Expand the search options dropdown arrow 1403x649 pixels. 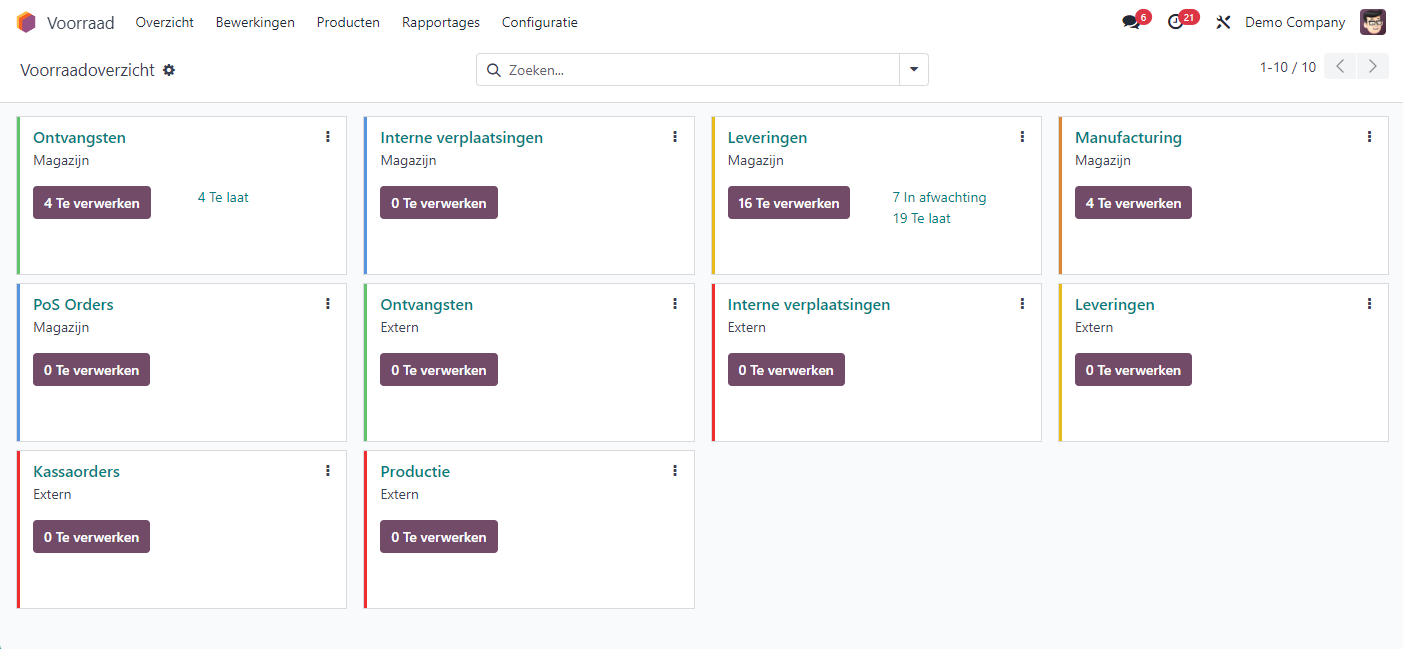coord(914,70)
